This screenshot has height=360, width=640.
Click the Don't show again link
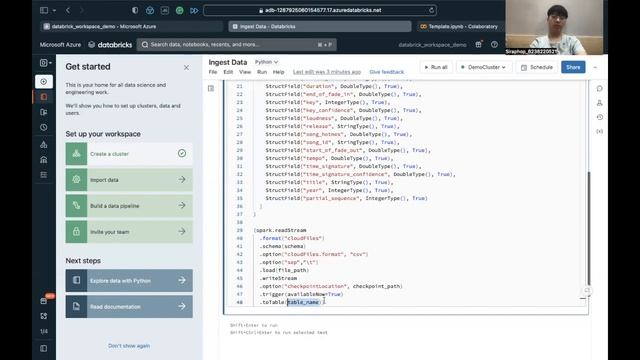[129, 346]
